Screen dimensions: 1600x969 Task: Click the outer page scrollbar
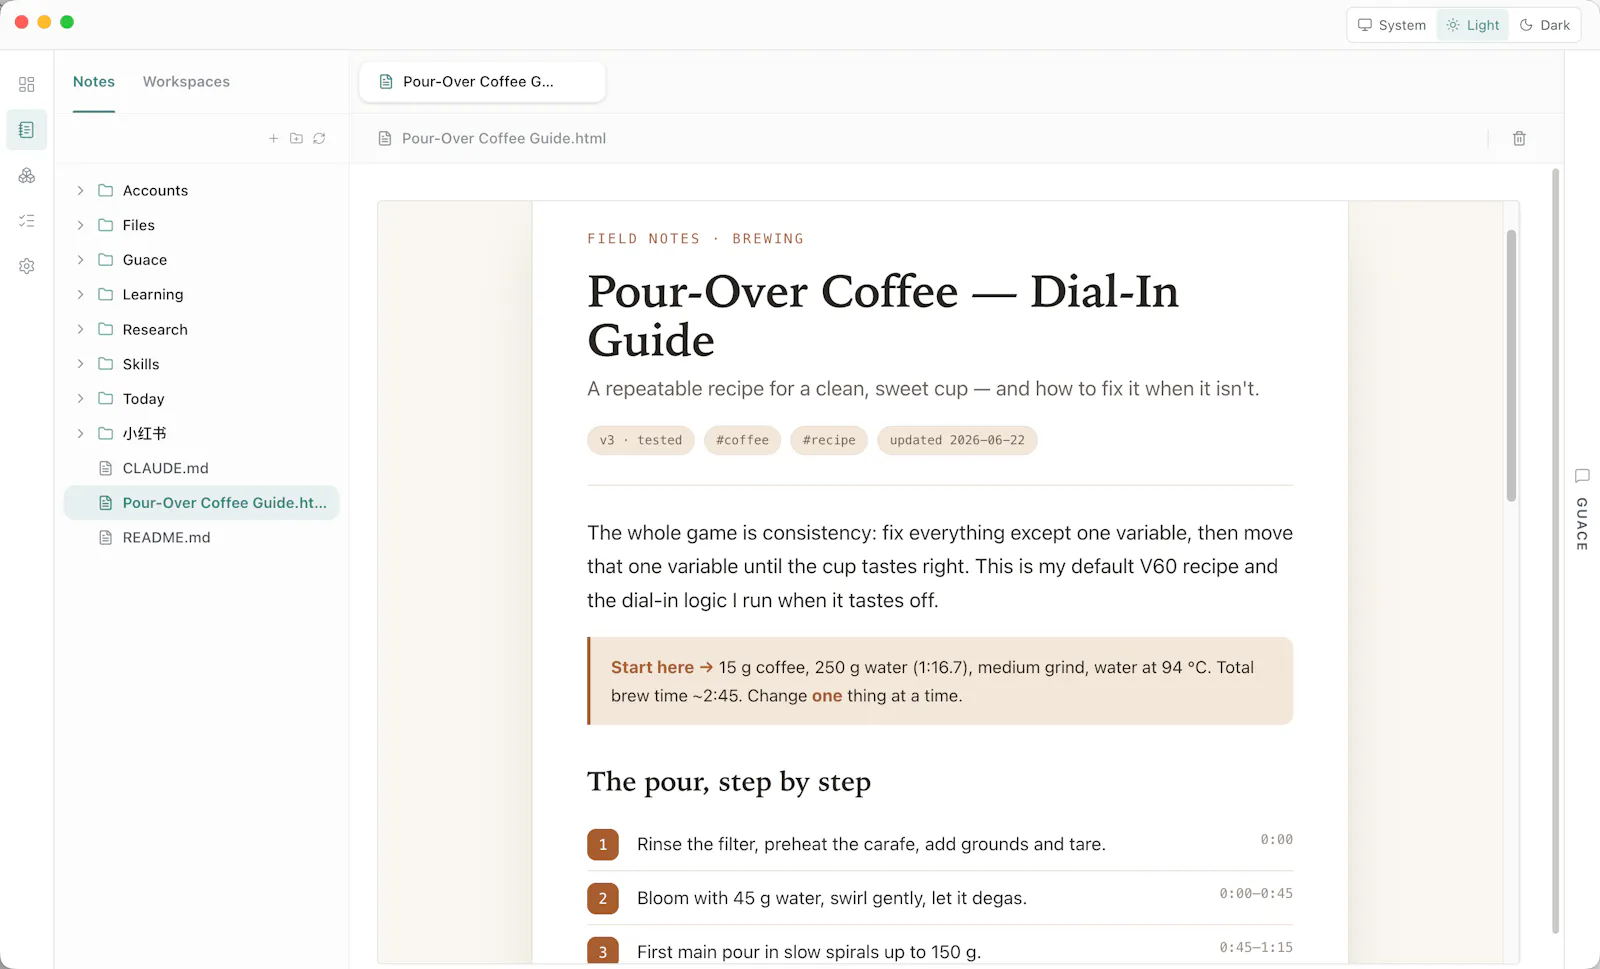[x=1555, y=551]
